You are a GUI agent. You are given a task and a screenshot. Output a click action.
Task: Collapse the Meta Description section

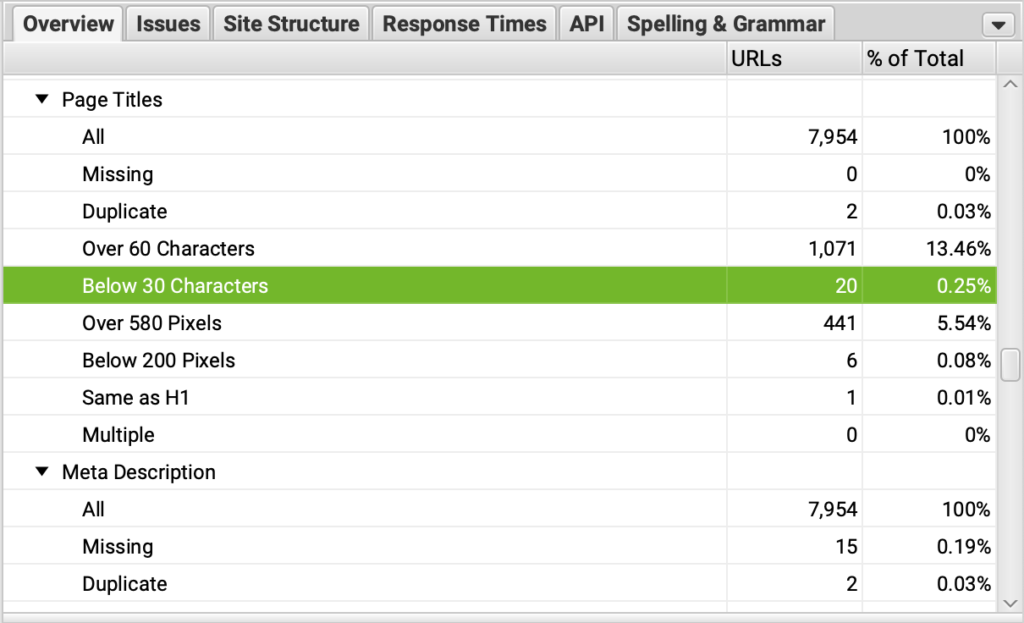click(x=42, y=472)
